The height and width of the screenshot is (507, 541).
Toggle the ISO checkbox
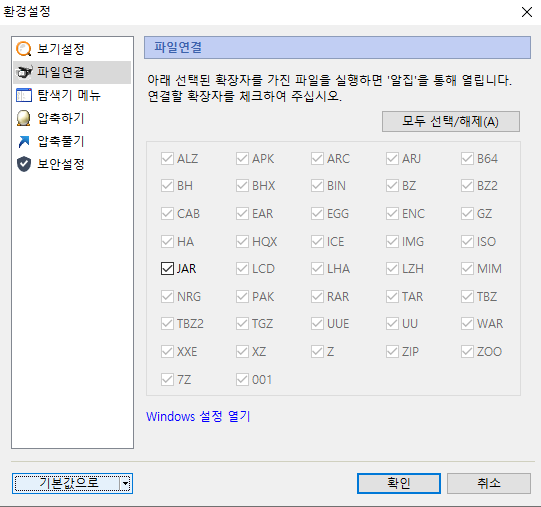click(467, 242)
